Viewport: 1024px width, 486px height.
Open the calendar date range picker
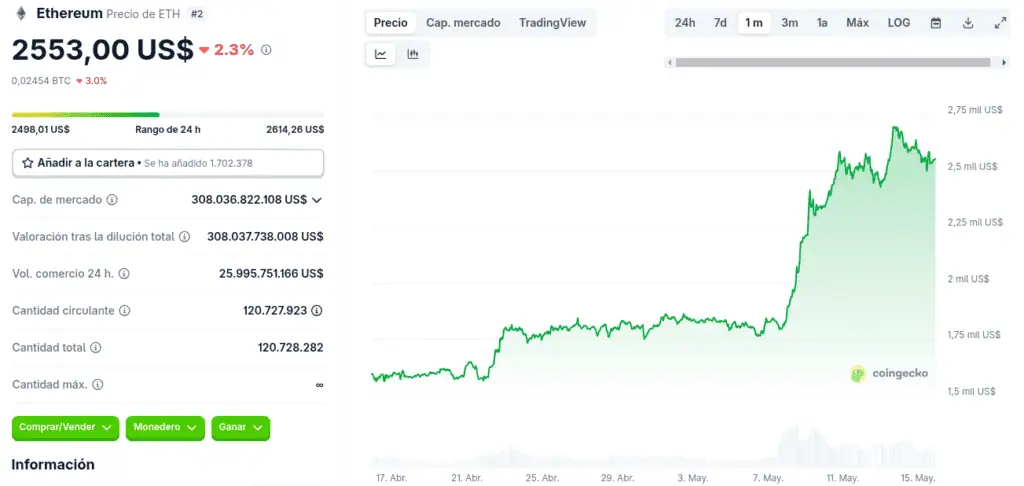click(936, 23)
